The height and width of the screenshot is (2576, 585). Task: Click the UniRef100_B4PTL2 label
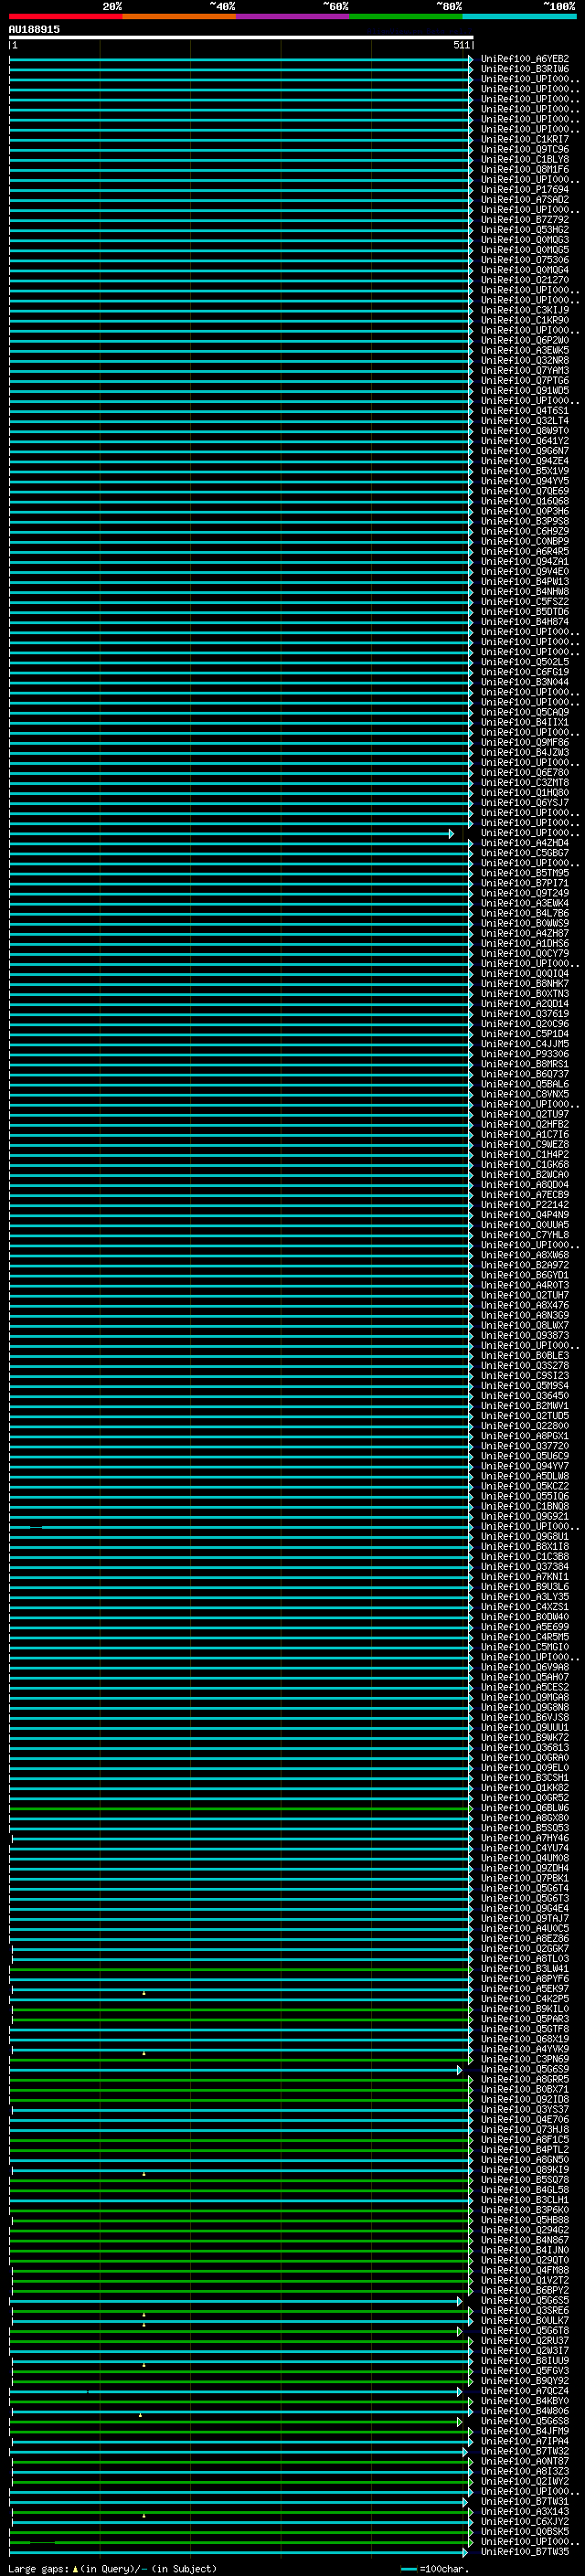coord(525,2149)
